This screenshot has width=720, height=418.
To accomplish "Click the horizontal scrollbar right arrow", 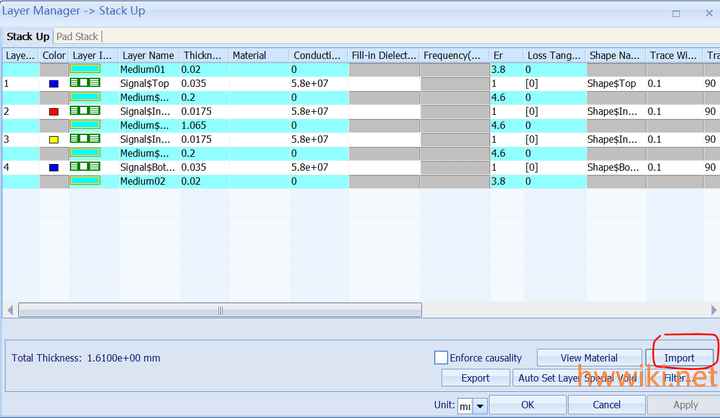I will [712, 311].
